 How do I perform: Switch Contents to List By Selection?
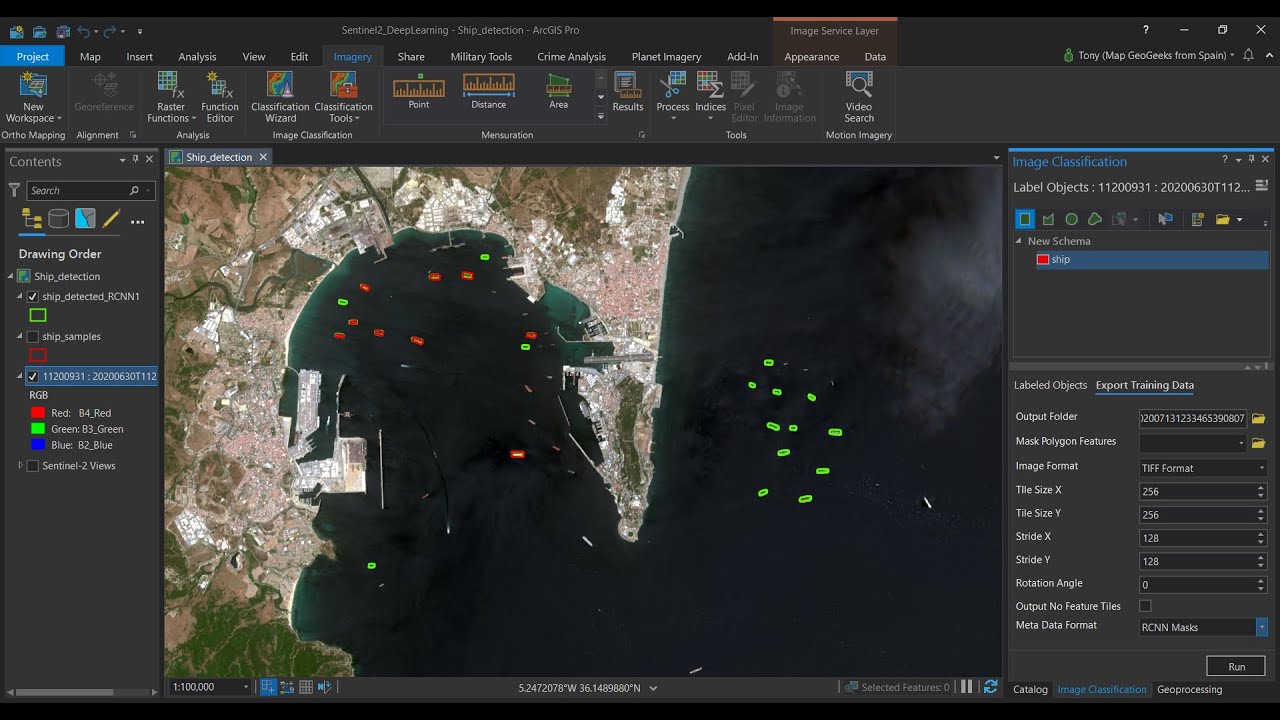[85, 219]
